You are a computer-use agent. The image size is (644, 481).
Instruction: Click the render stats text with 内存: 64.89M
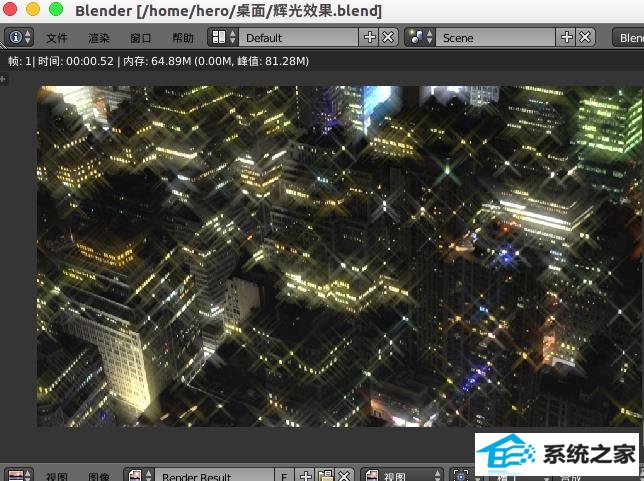pos(158,61)
